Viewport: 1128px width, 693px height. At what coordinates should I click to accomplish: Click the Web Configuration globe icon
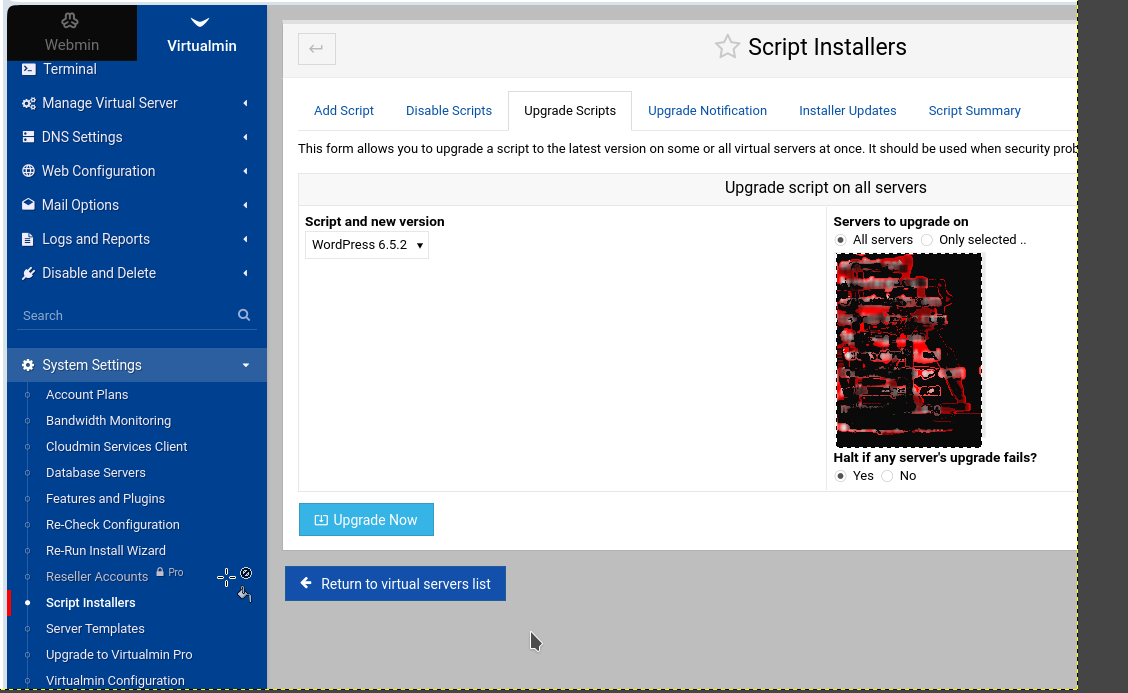[x=28, y=171]
